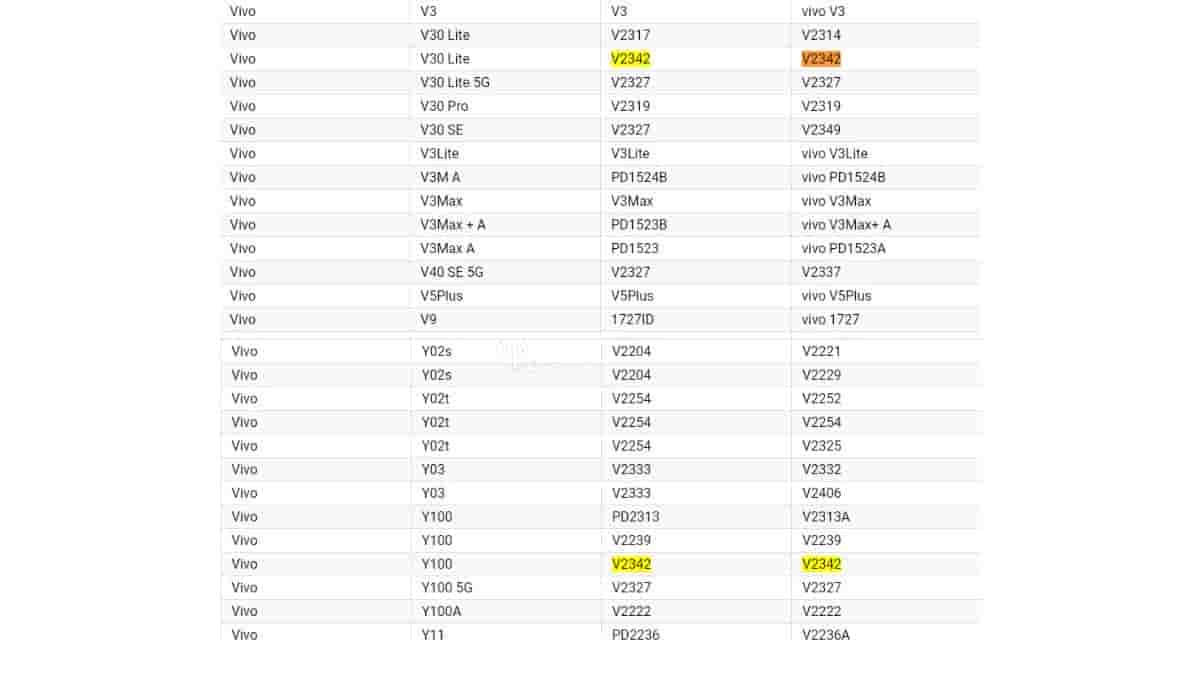Viewport: 1200px width, 675px height.
Task: Select the V30 Pro model cell
Action: pos(444,106)
